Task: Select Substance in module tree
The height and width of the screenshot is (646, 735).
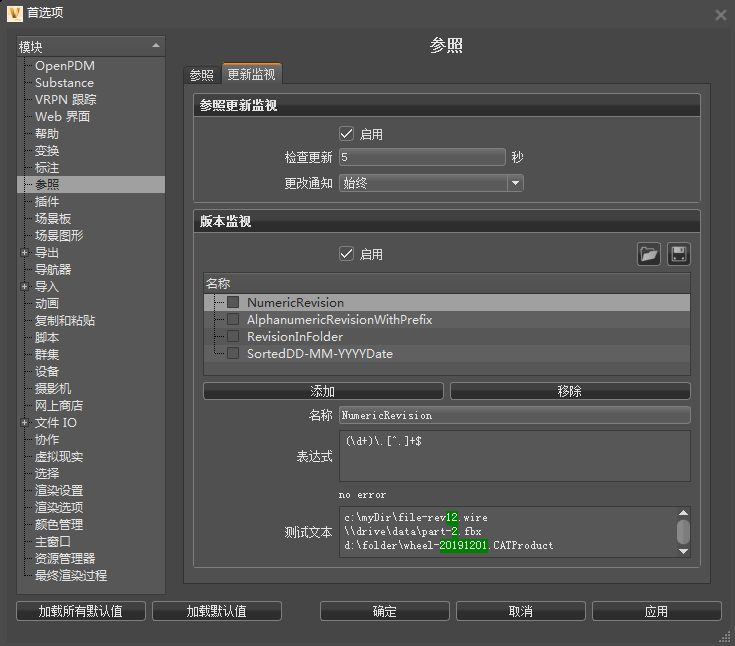Action: coord(64,83)
